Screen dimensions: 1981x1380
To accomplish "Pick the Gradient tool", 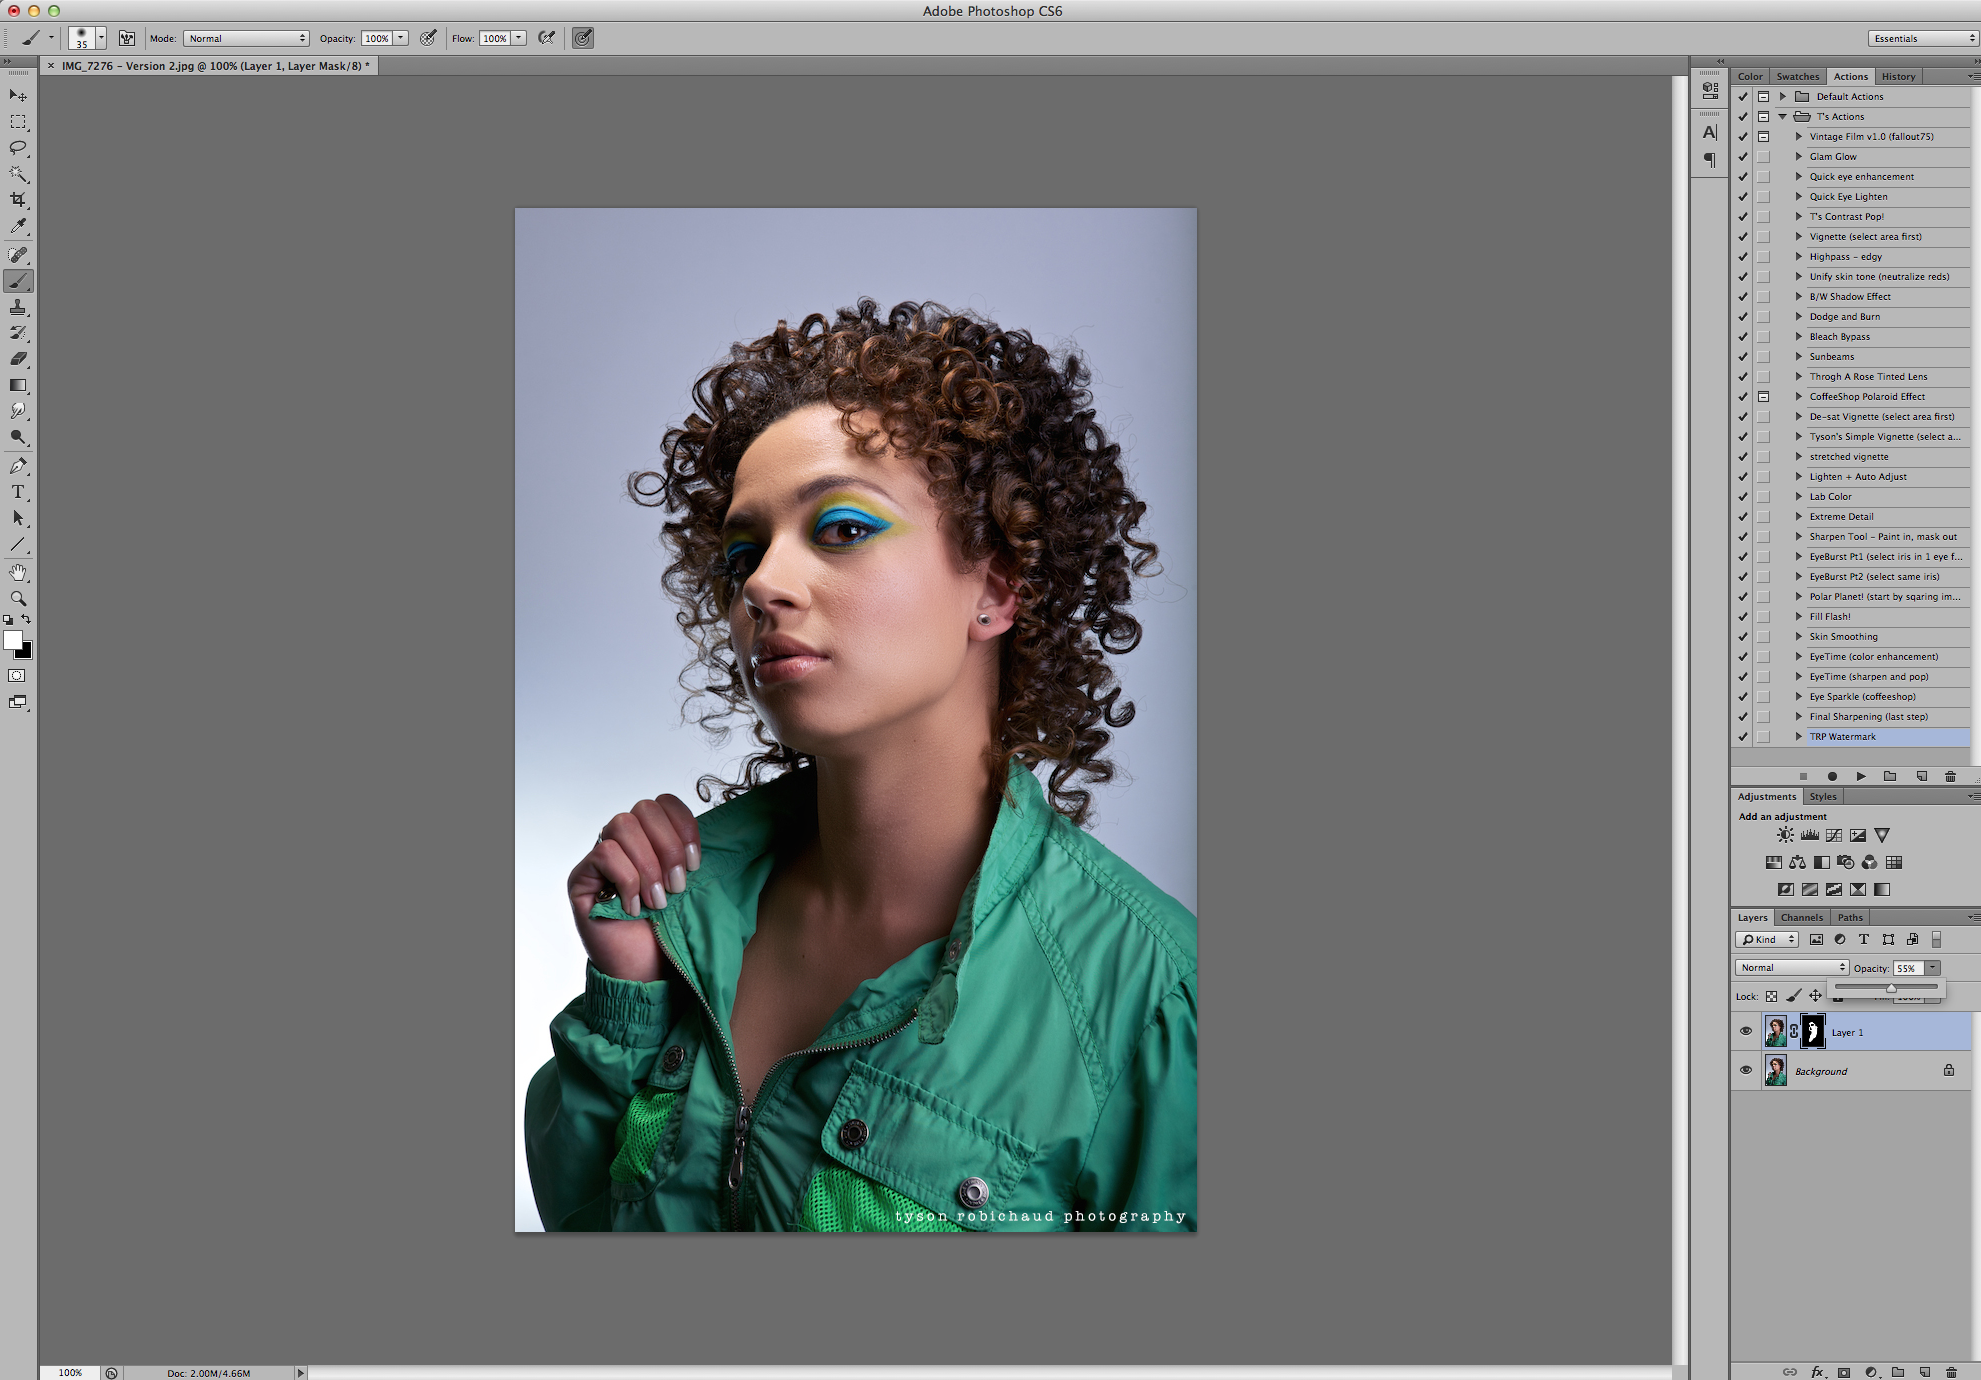I will pos(18,385).
